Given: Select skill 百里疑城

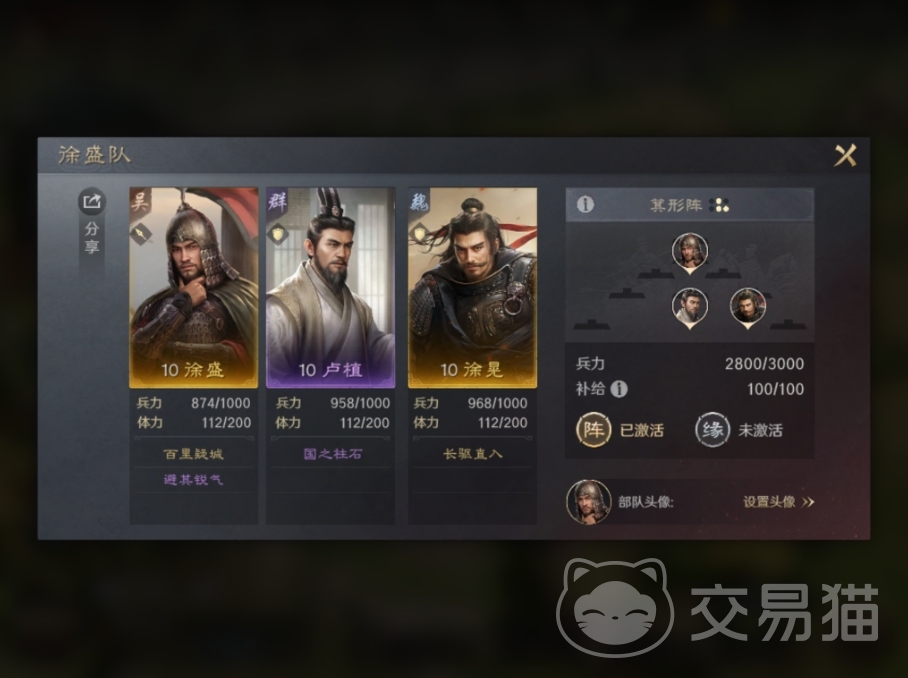Looking at the screenshot, I should [x=193, y=454].
